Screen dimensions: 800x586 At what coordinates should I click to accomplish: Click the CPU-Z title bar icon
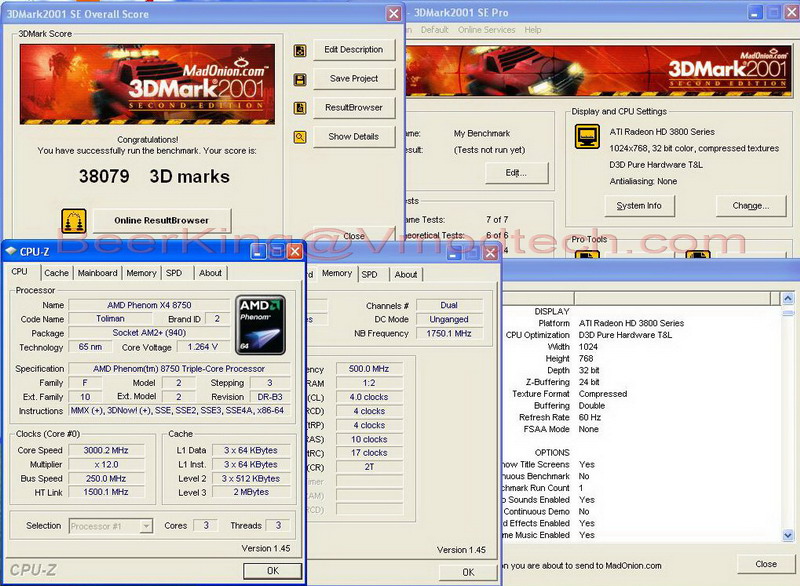click(x=11, y=251)
